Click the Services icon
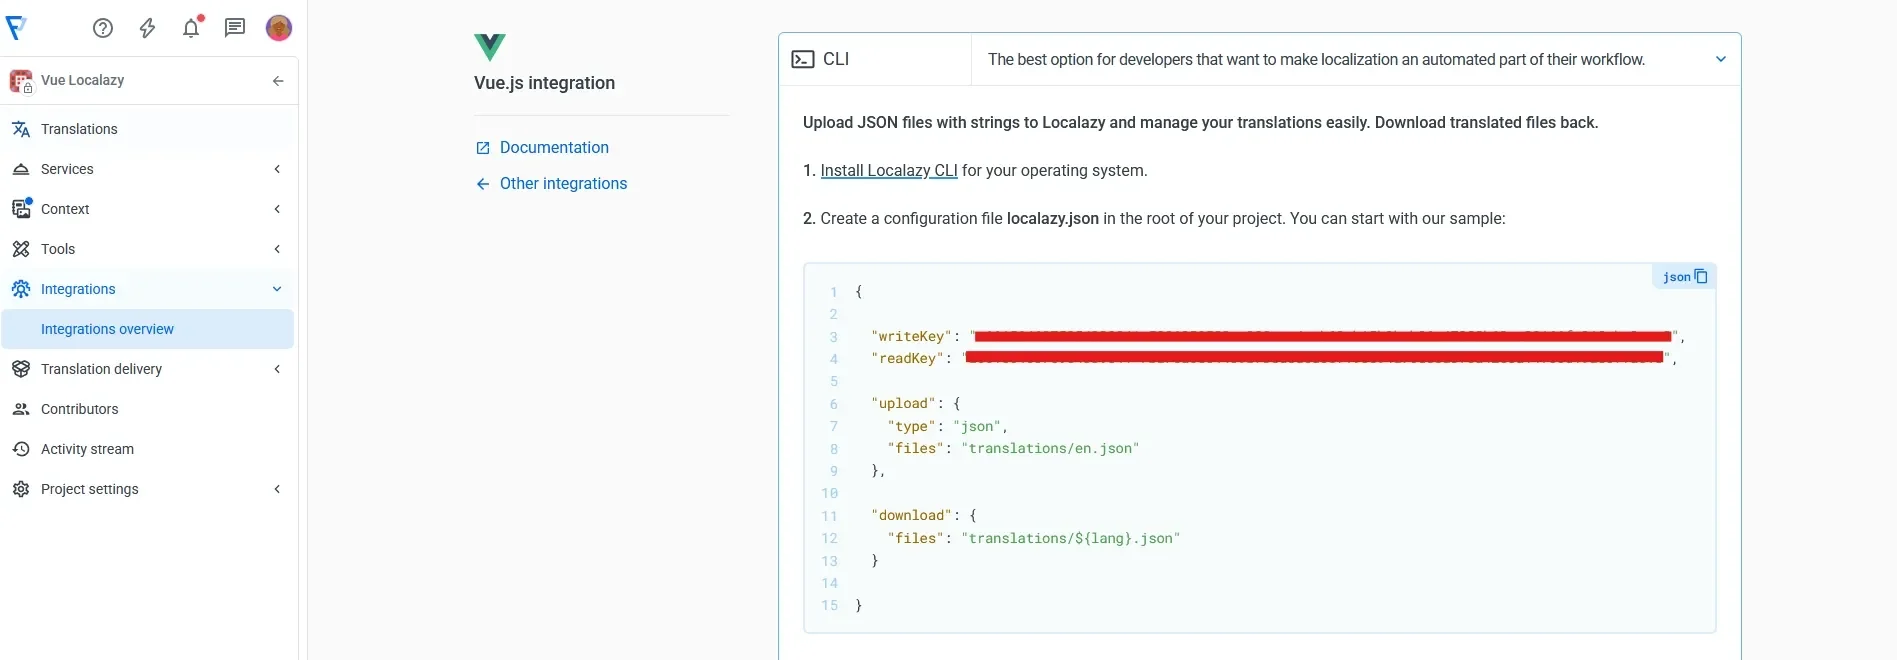 click(21, 169)
